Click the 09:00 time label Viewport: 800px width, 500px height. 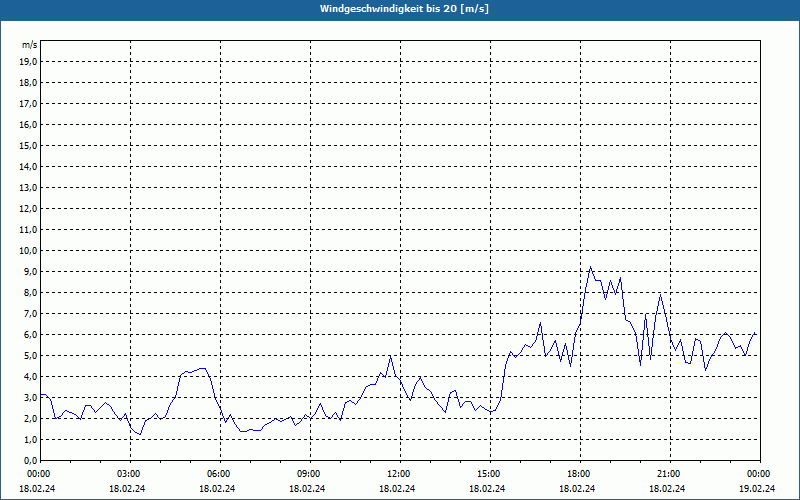pyautogui.click(x=309, y=474)
